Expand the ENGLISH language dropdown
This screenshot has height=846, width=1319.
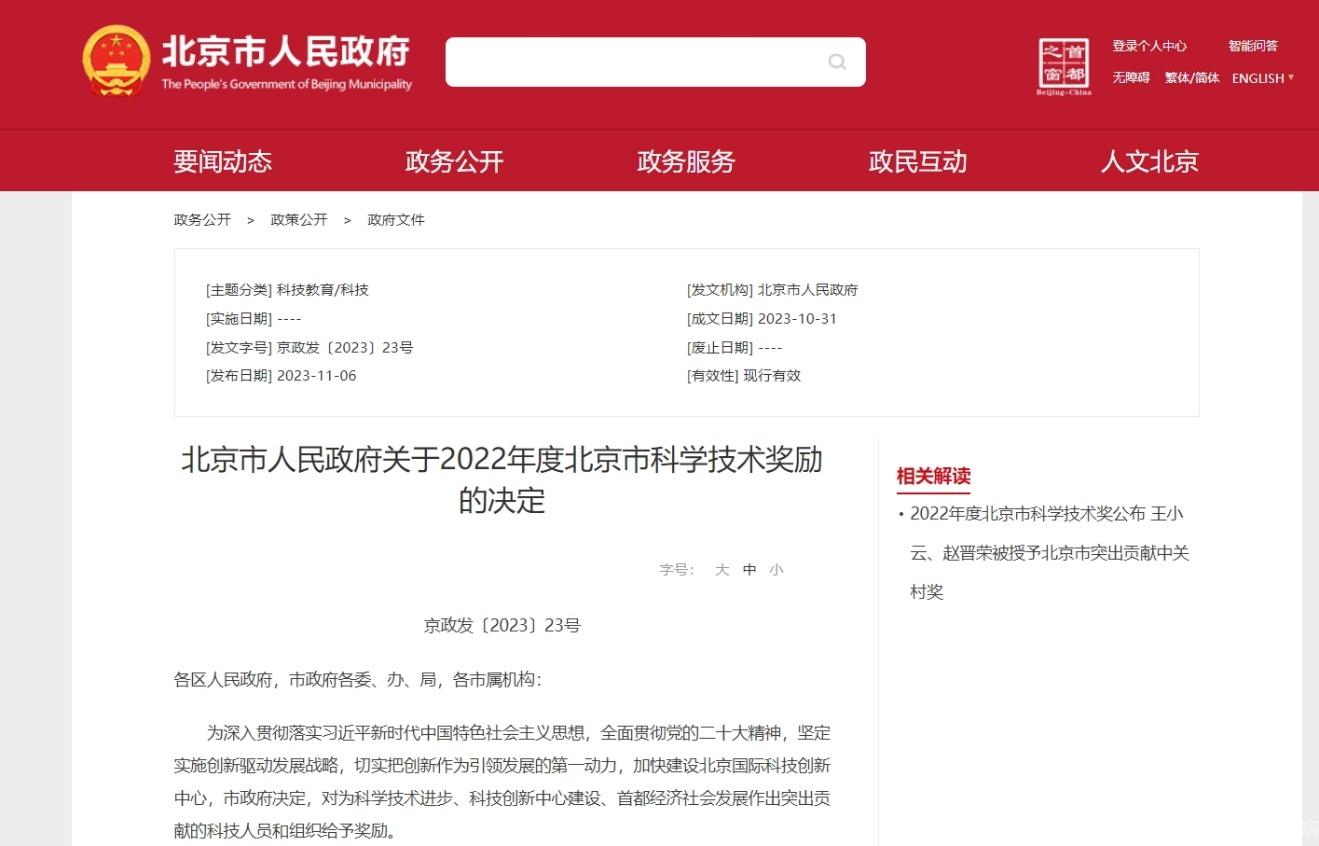coord(1262,78)
